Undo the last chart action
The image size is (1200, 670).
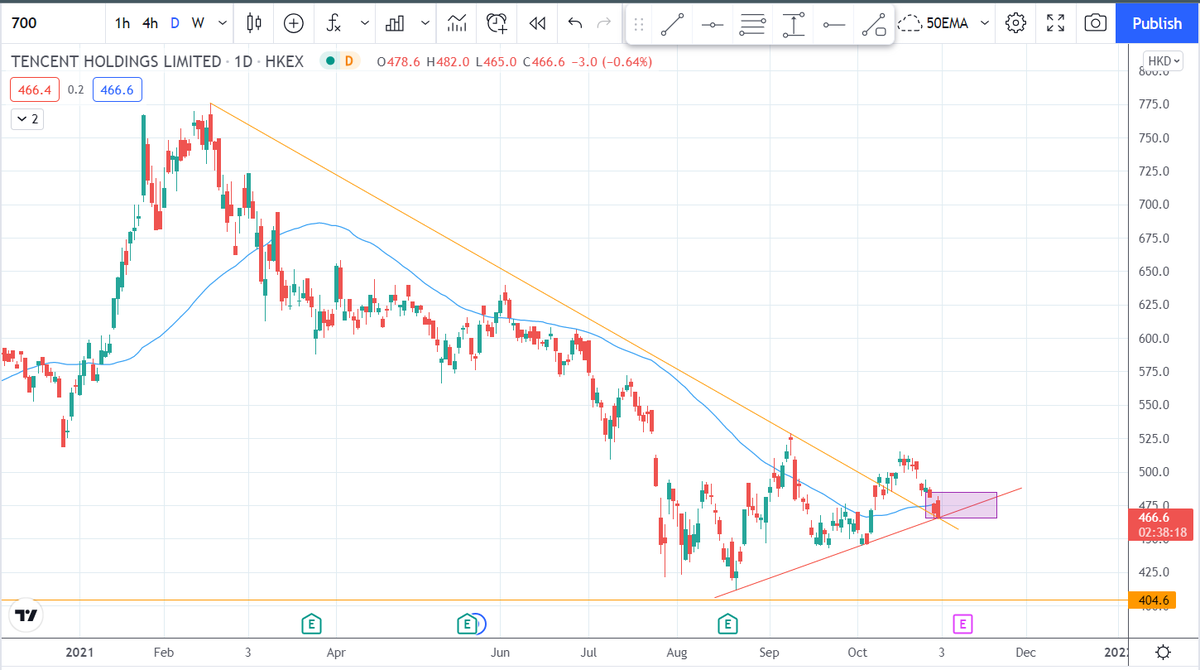573,22
